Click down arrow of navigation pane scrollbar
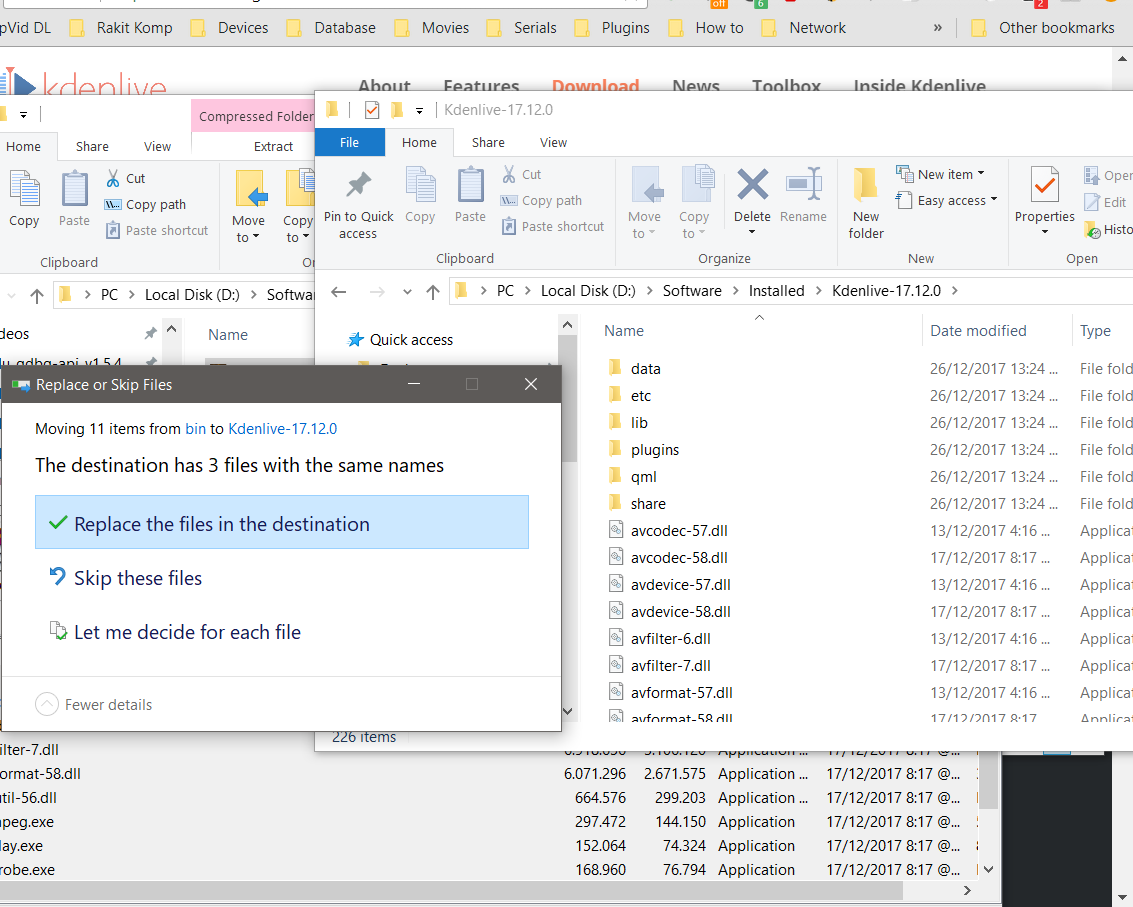The width and height of the screenshot is (1133, 907). [x=567, y=712]
